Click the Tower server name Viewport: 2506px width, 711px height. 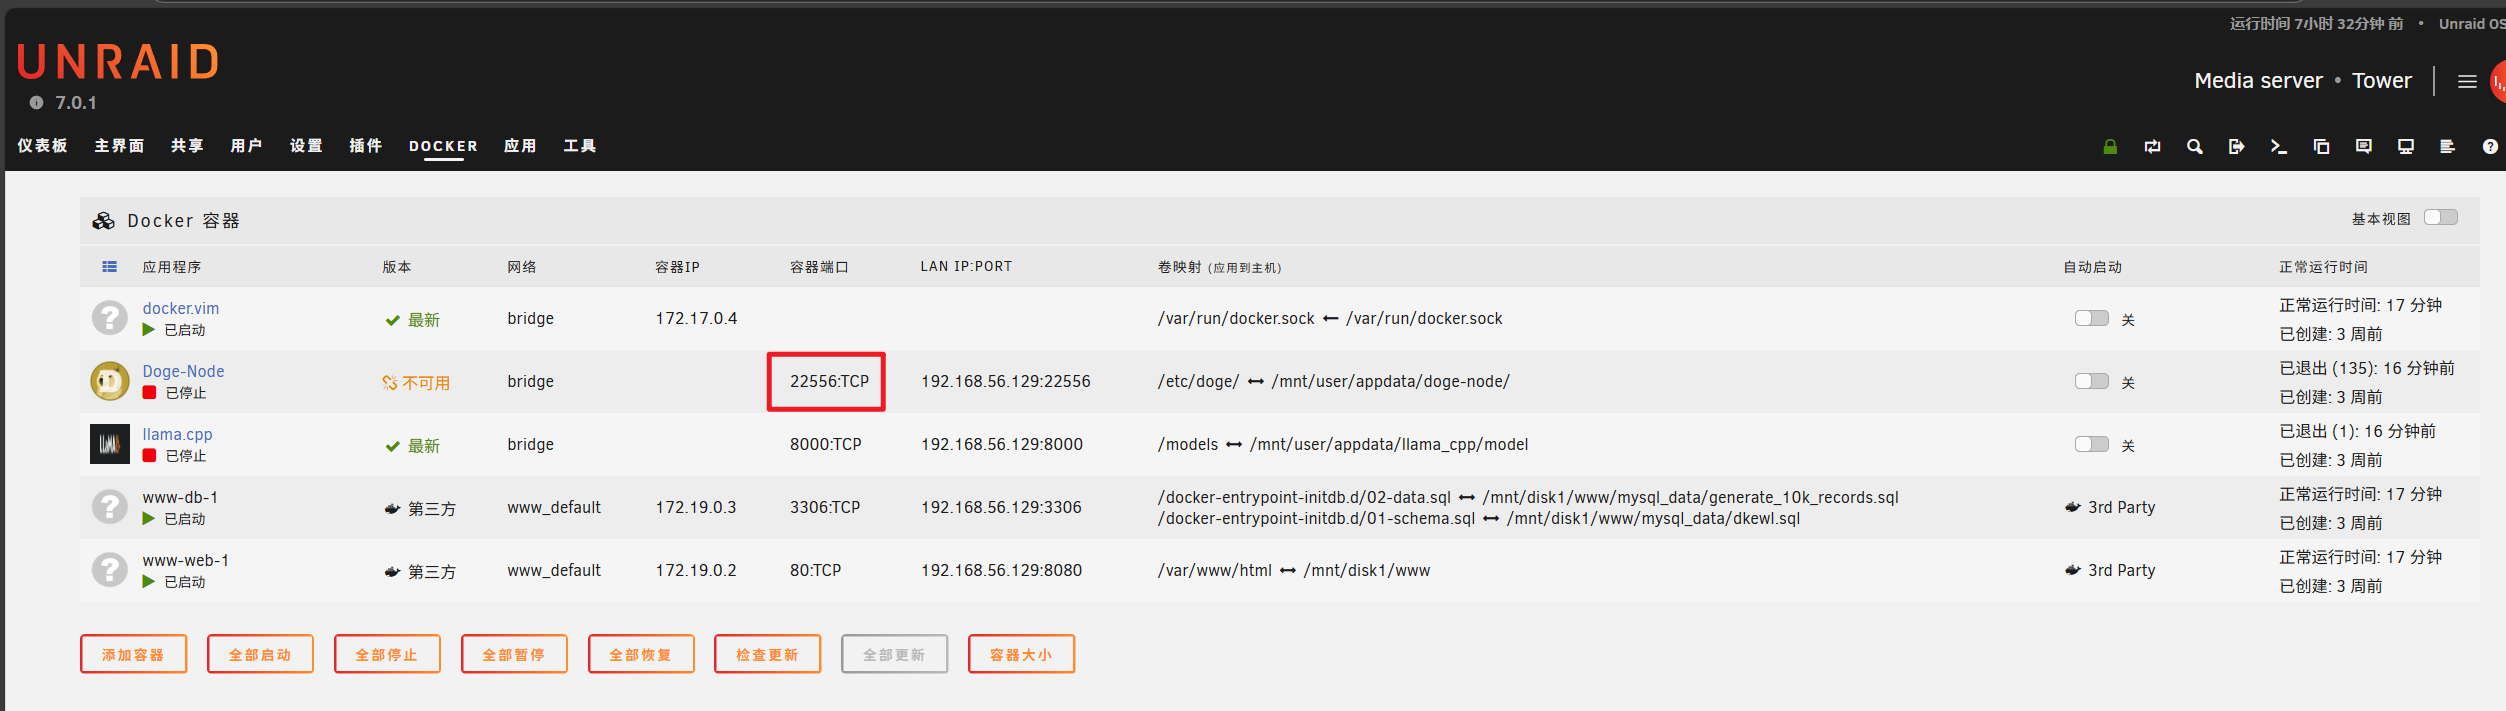coord(2381,81)
